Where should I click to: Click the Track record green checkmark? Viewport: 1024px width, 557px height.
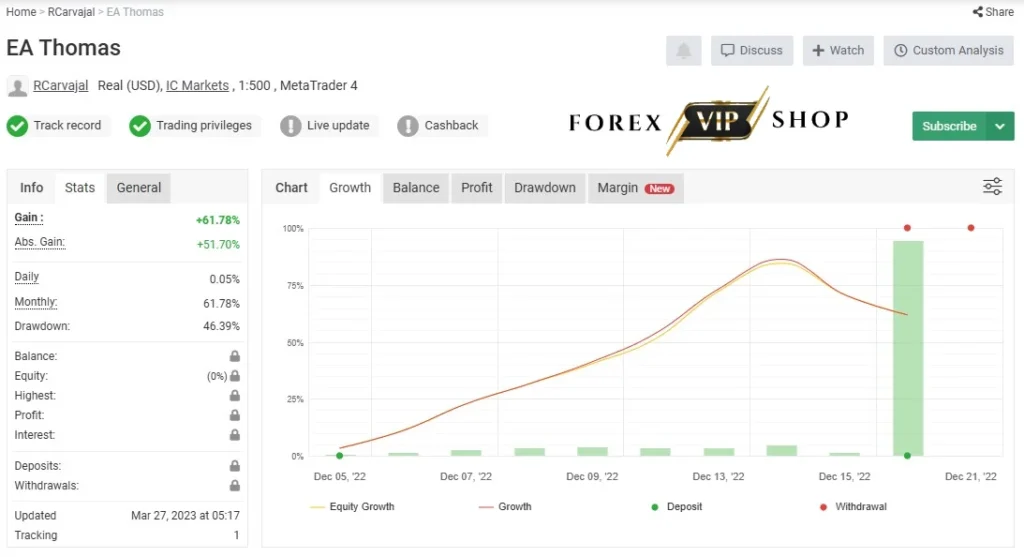tap(18, 125)
